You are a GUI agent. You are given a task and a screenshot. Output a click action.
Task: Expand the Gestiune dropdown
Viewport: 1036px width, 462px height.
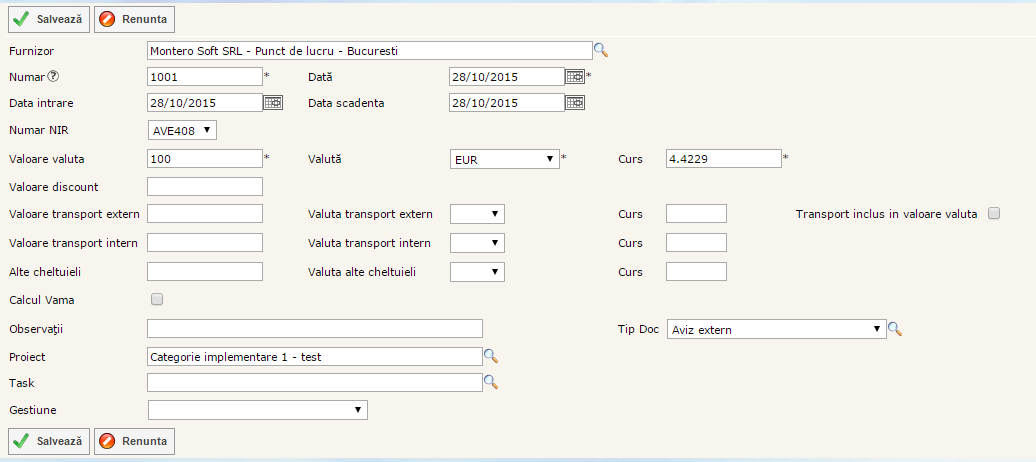coord(257,410)
